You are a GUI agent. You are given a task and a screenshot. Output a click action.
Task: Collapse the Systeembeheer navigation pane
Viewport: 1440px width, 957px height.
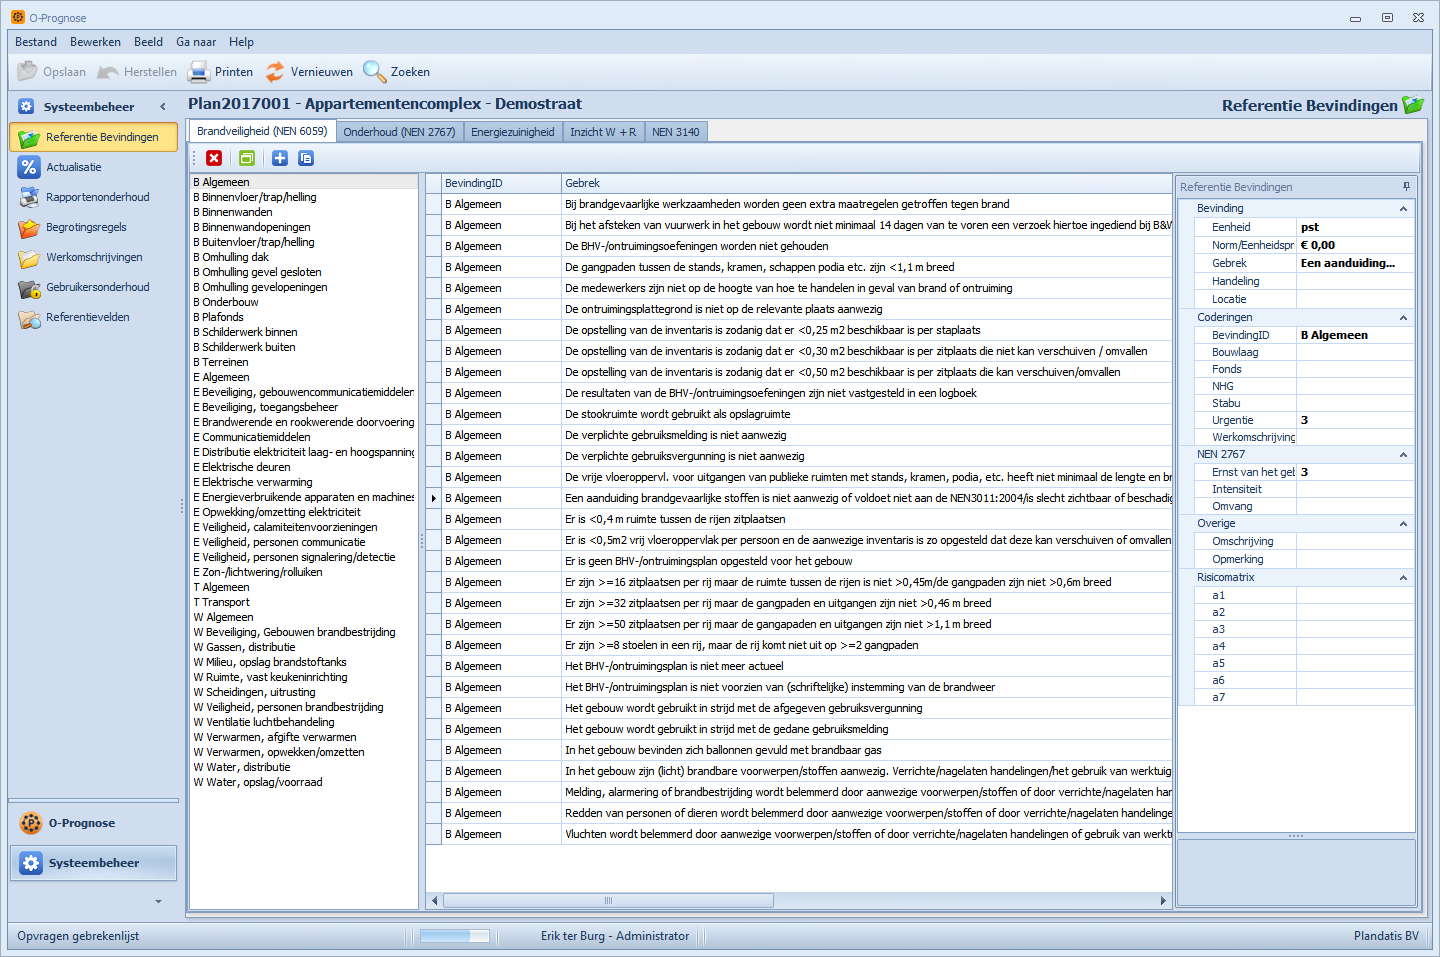pyautogui.click(x=163, y=106)
